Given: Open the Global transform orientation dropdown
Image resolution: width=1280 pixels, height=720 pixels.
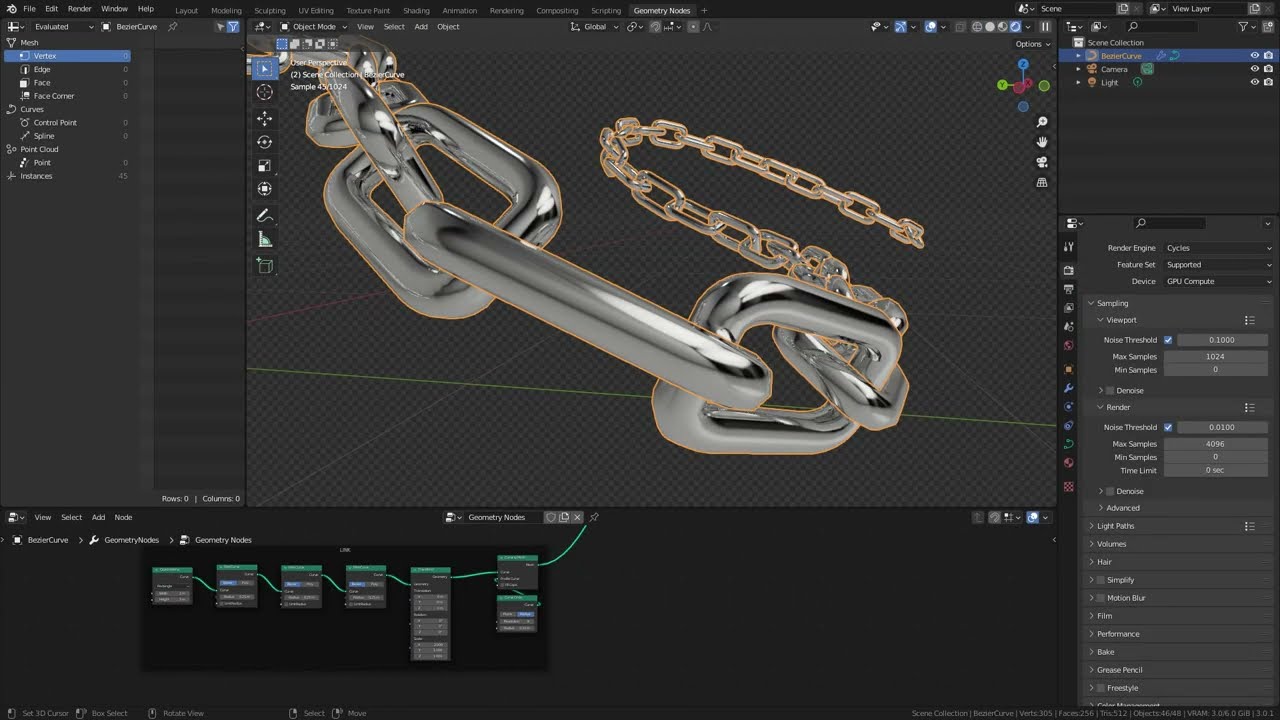Looking at the screenshot, I should coord(596,27).
